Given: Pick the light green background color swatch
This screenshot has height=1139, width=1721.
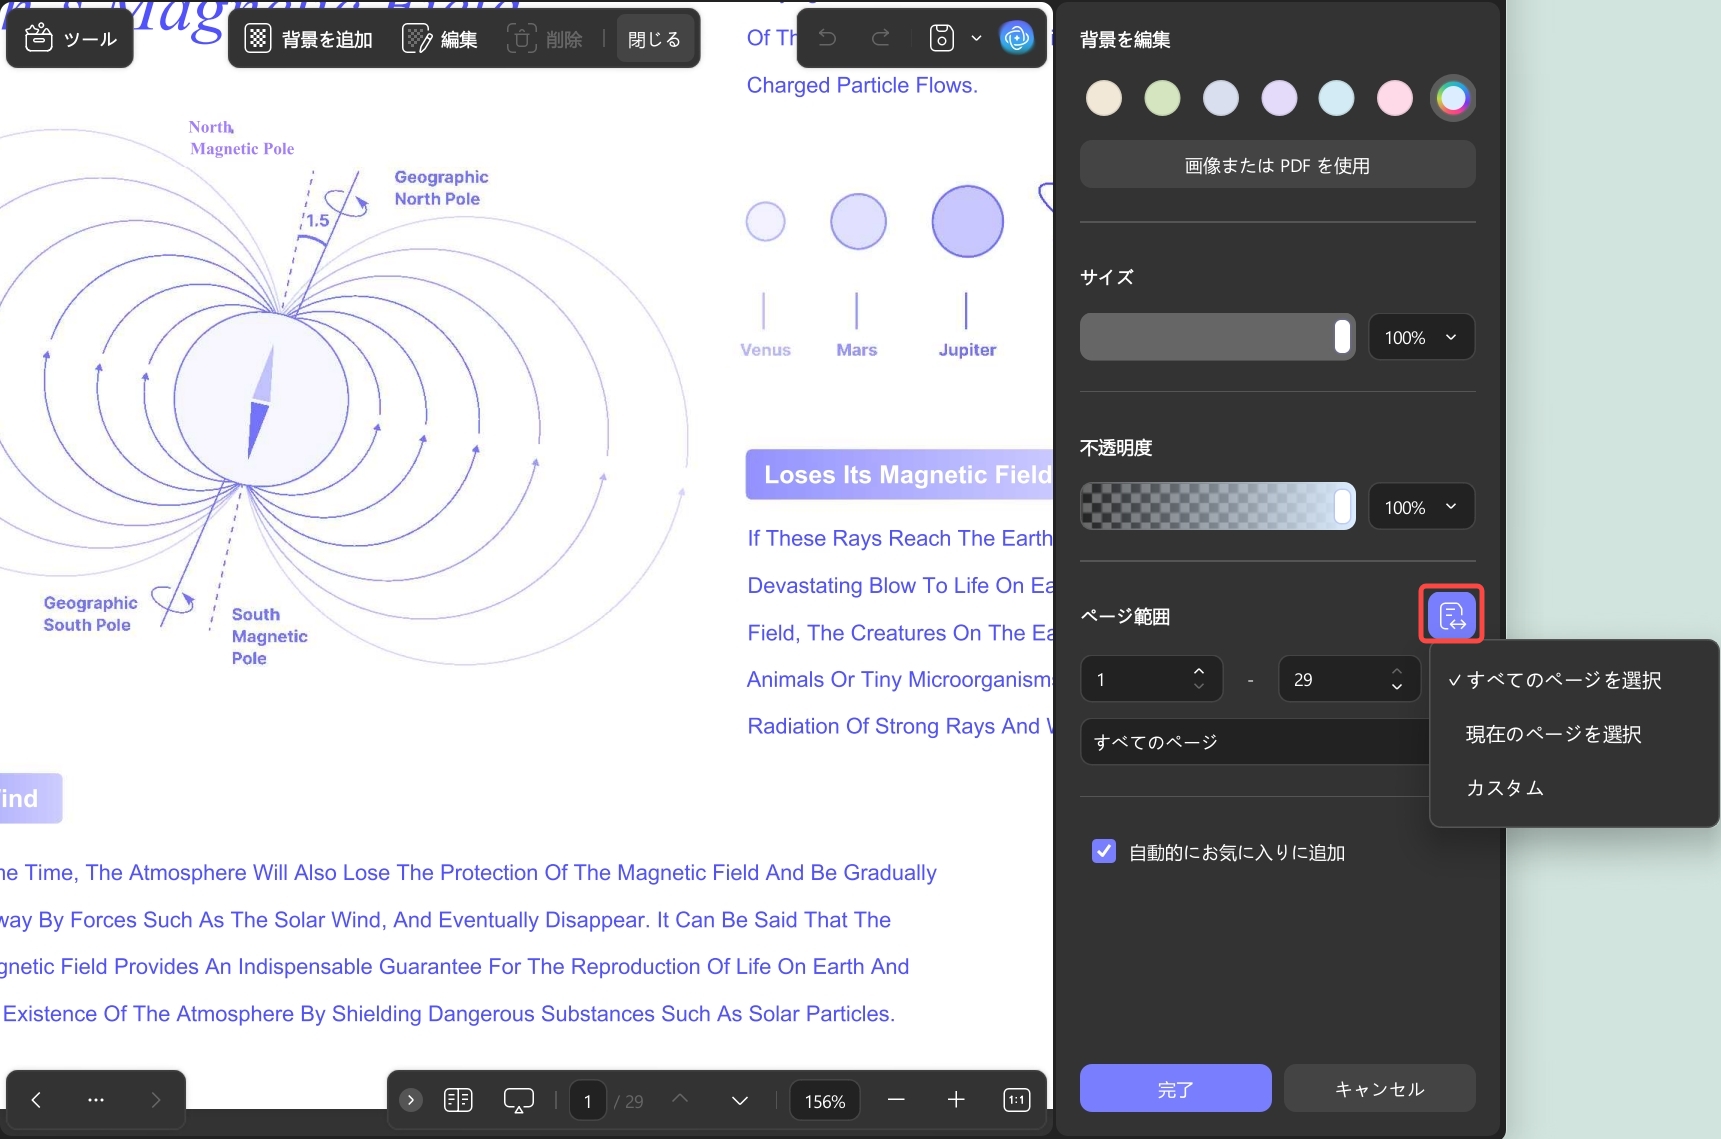Looking at the screenshot, I should click(x=1162, y=98).
